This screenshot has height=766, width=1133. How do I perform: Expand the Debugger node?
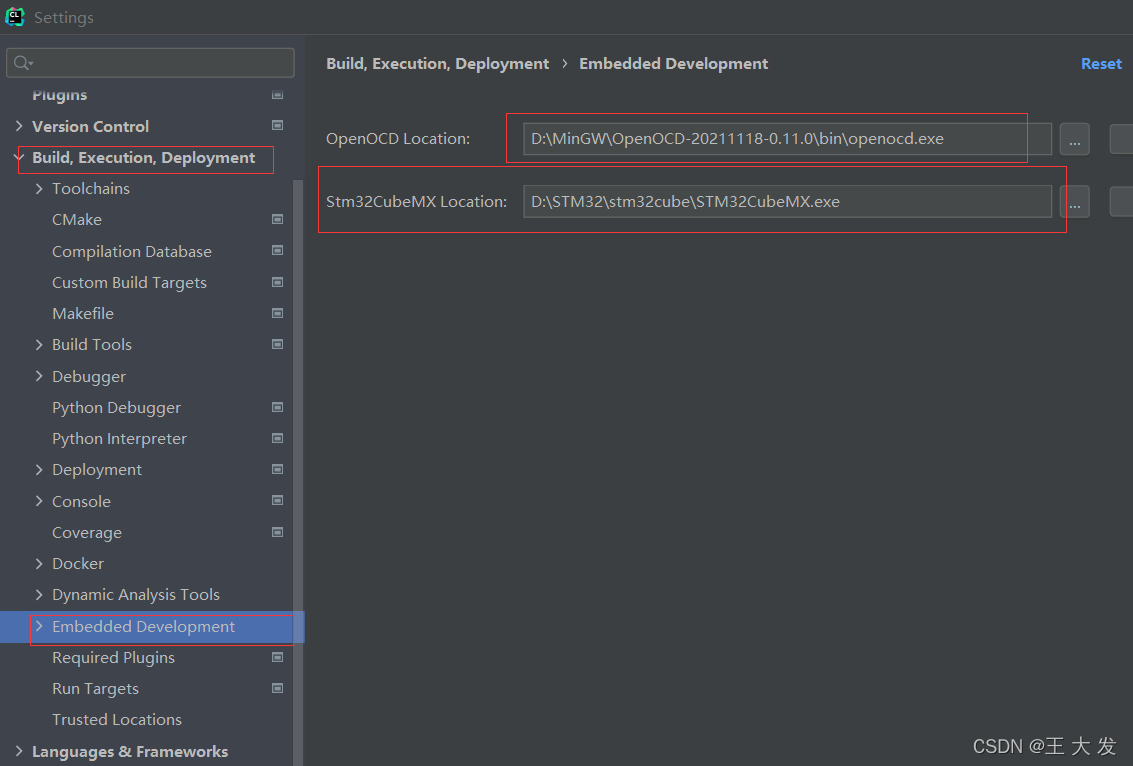click(39, 376)
